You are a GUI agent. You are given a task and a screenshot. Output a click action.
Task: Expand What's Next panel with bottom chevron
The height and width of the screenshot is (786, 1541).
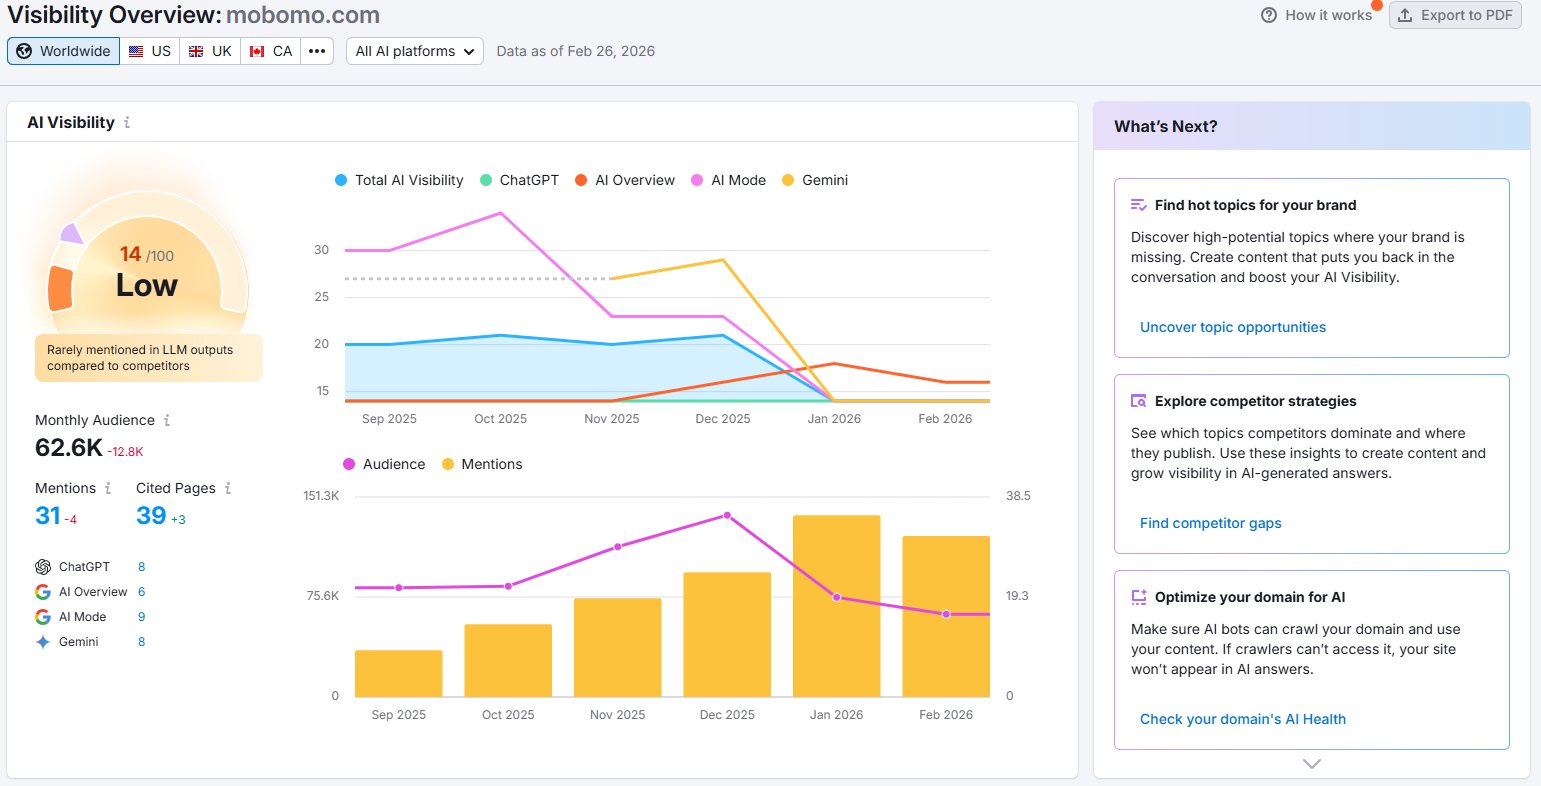point(1312,764)
